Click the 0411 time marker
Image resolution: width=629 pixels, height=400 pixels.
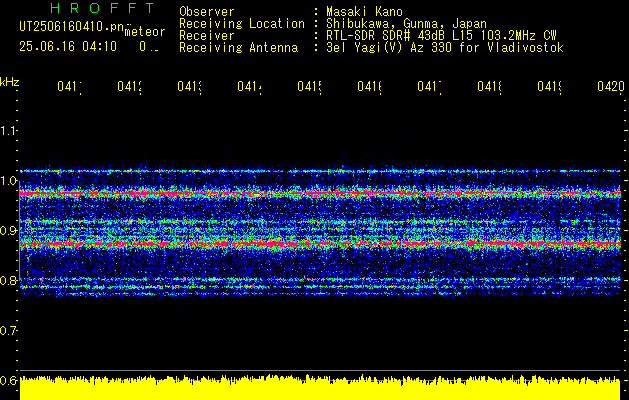pos(69,87)
